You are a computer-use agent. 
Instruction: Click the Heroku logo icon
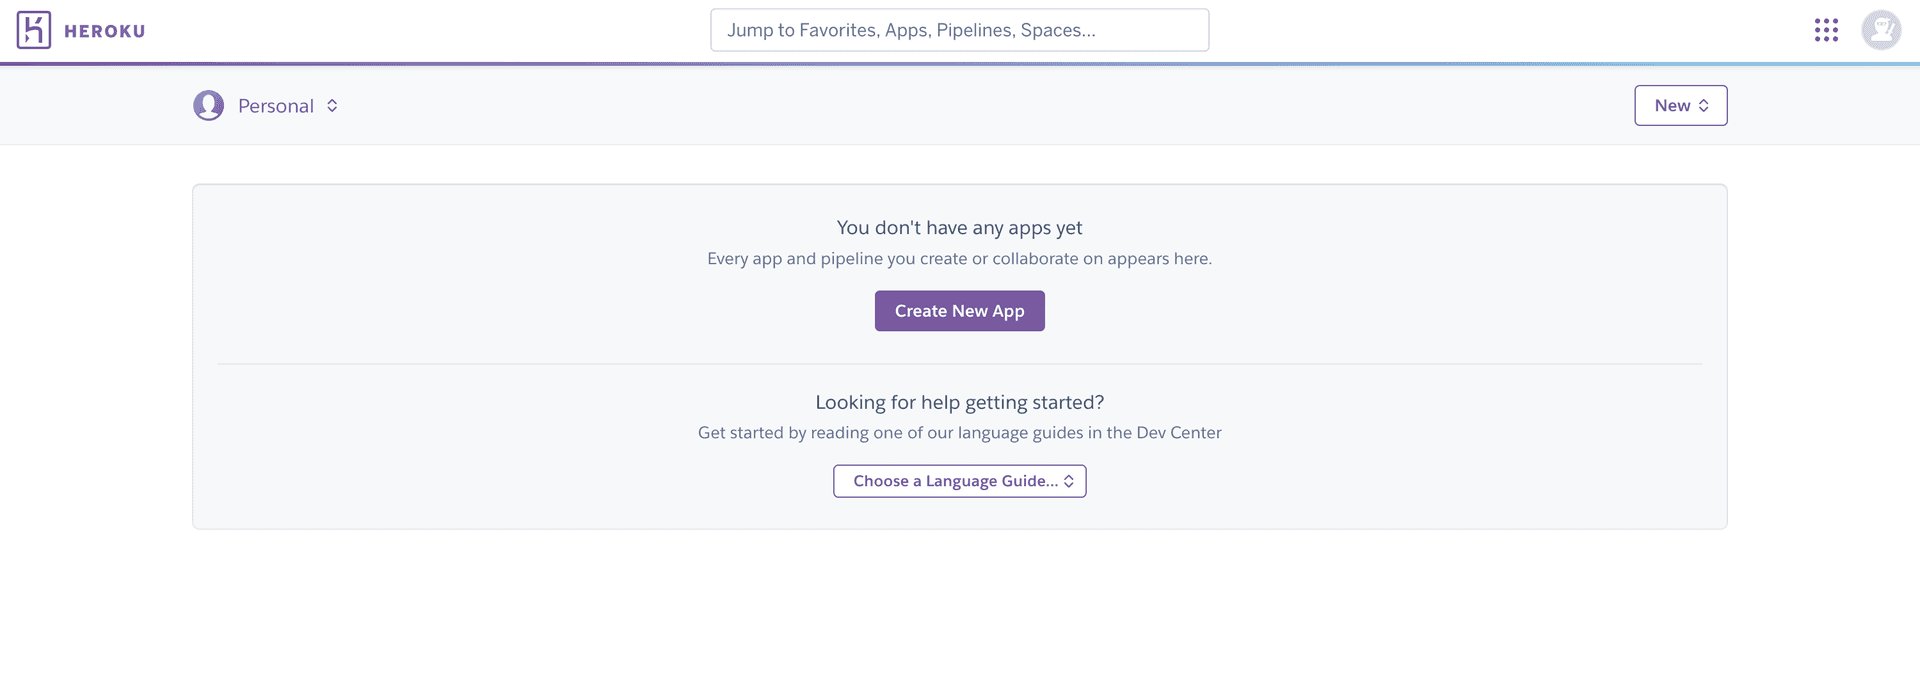coord(34,30)
